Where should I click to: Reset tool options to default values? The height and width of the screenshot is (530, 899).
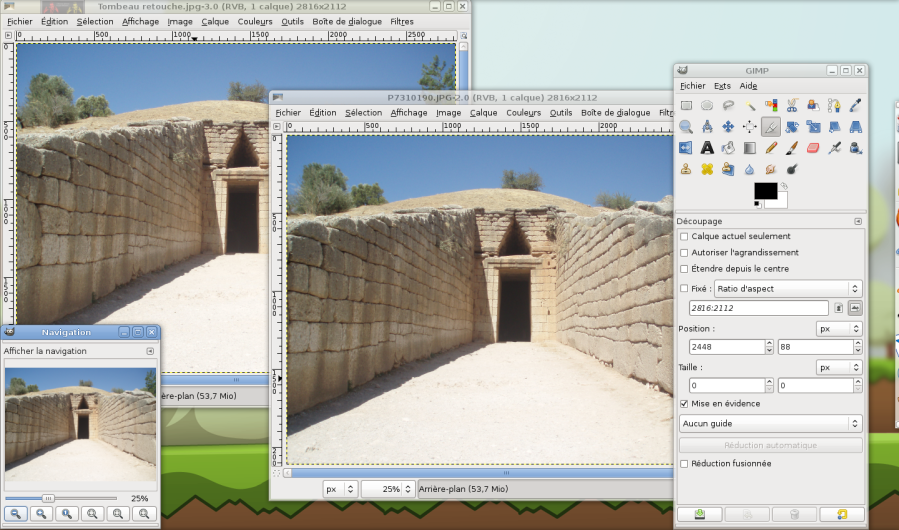point(841,514)
